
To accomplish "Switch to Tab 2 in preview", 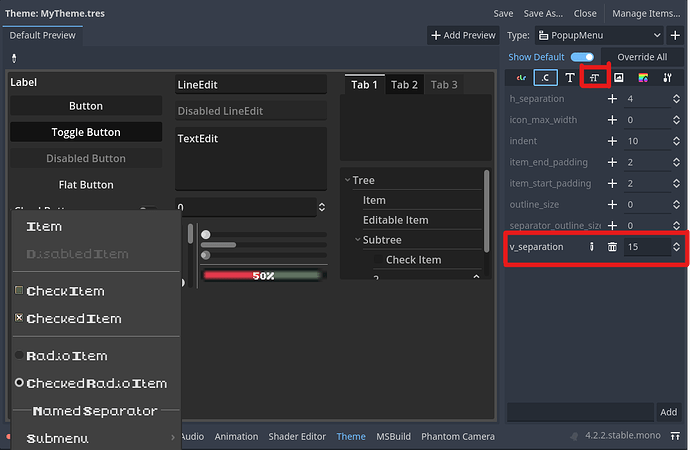I will tap(404, 84).
